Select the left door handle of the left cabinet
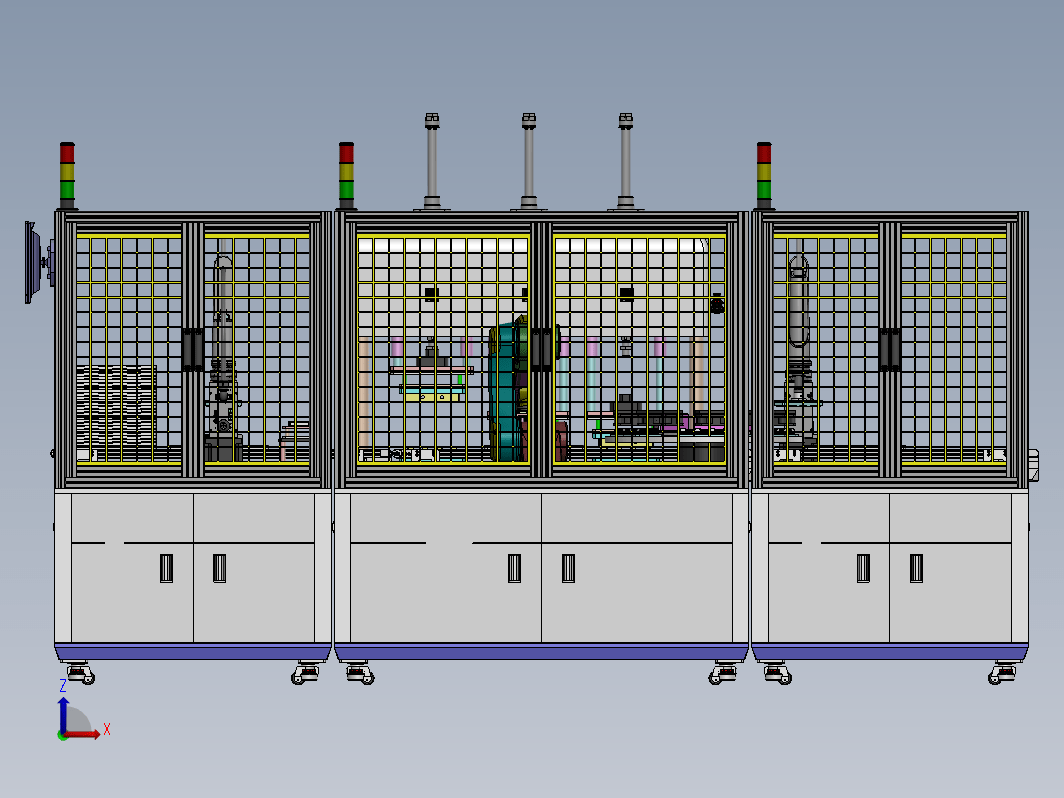The width and height of the screenshot is (1064, 798). 166,568
